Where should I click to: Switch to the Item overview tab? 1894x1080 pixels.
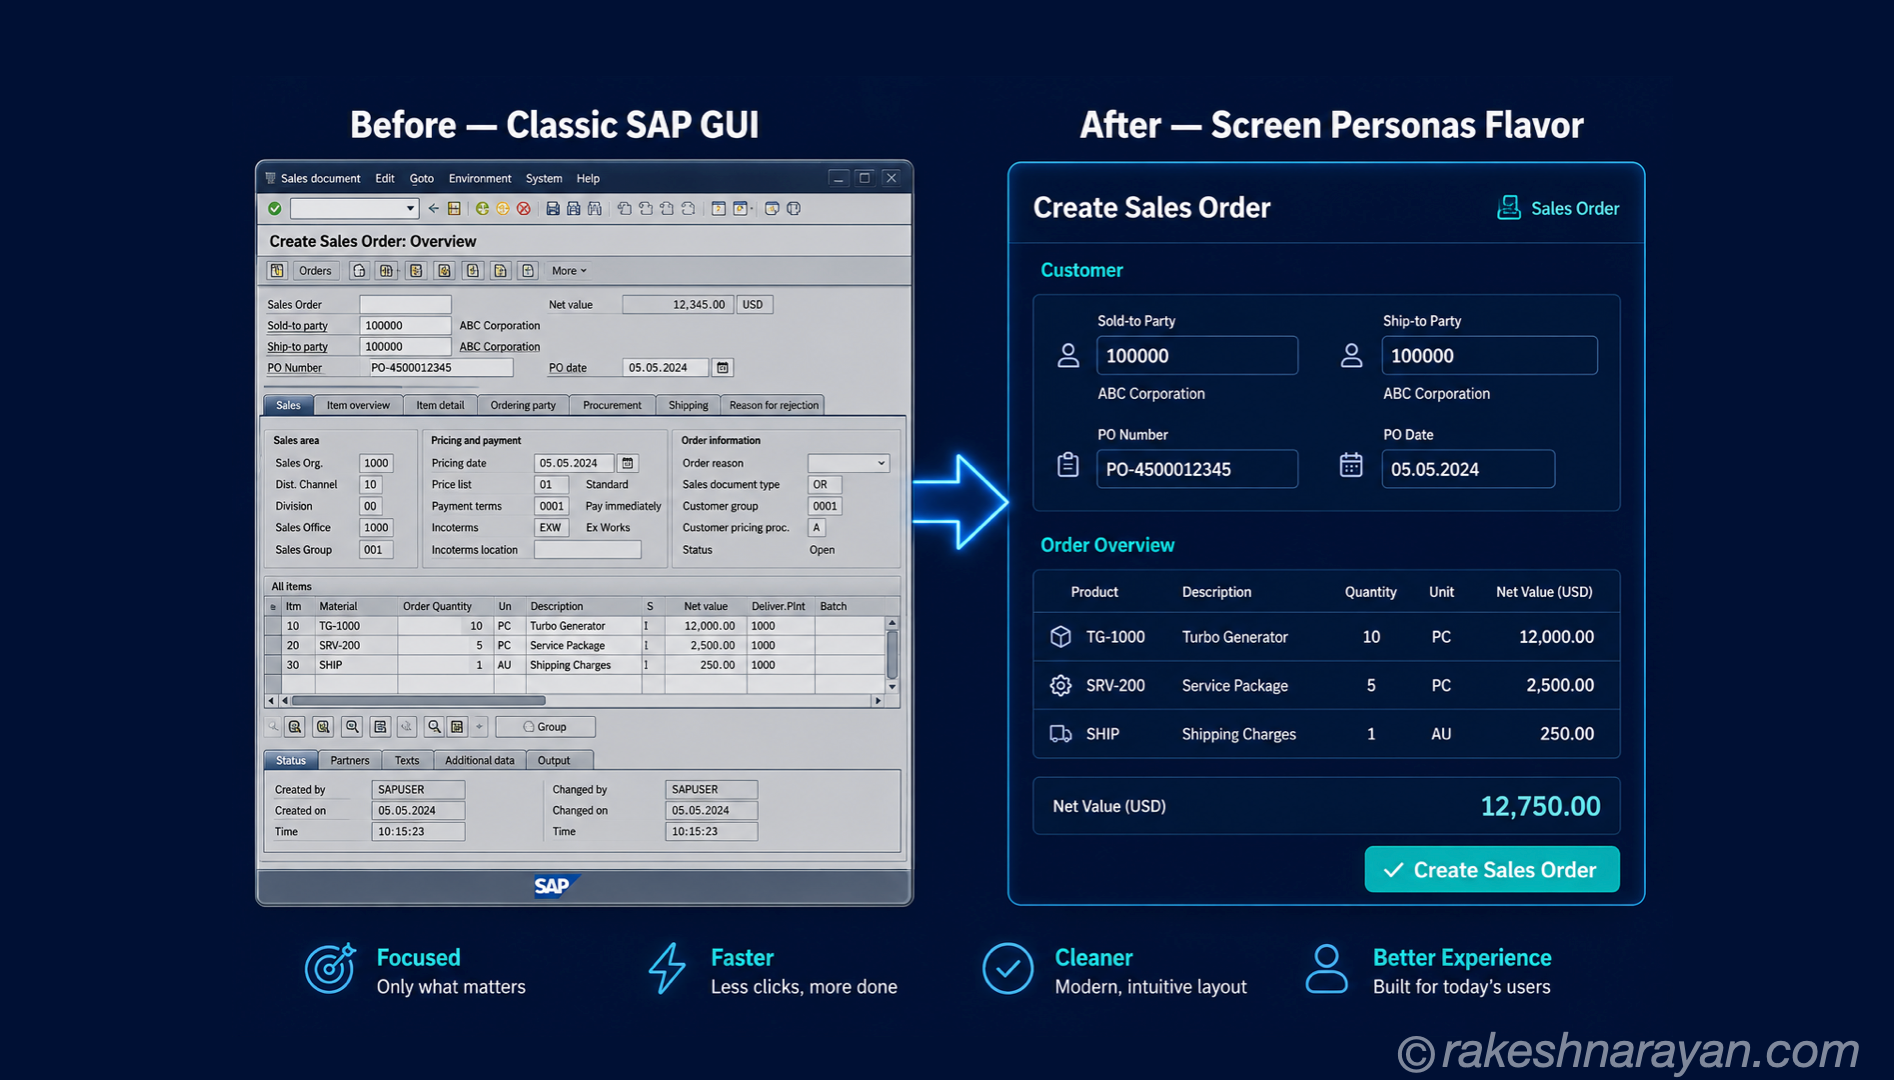(x=358, y=405)
